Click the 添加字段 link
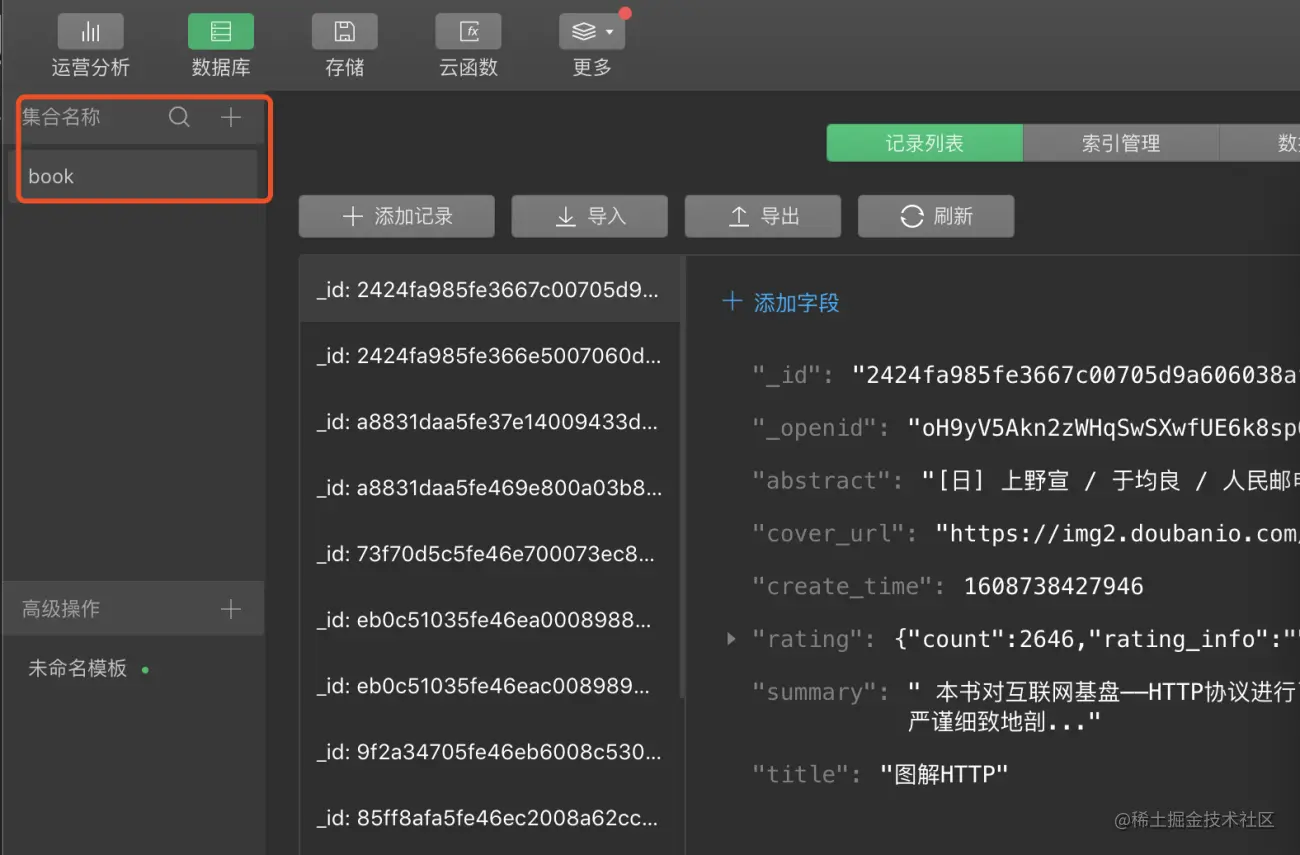 [781, 303]
